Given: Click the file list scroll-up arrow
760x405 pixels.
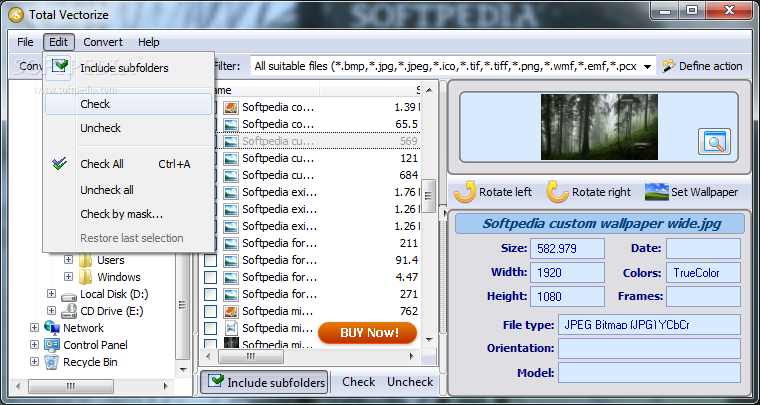Looking at the screenshot, I should coord(428,89).
